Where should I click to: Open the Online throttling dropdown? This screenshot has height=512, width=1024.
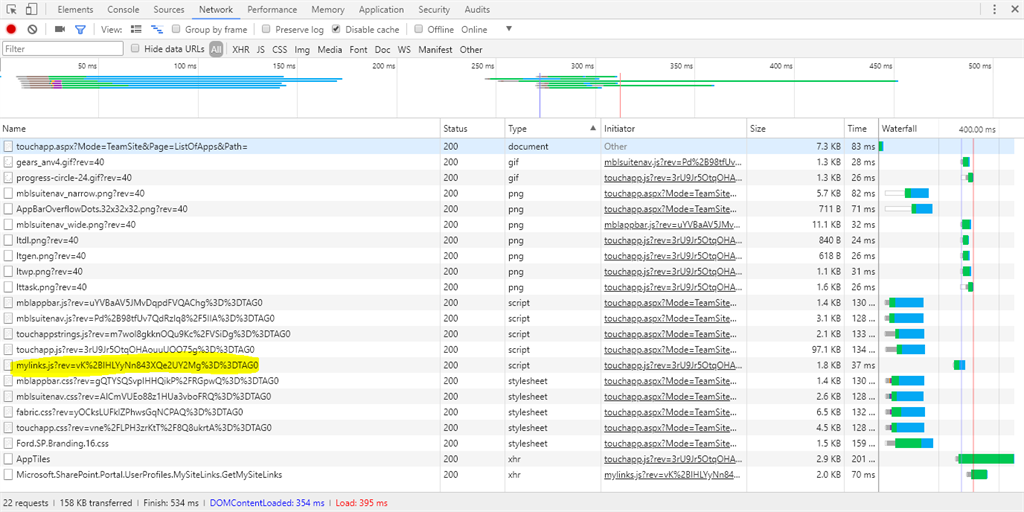pos(487,29)
